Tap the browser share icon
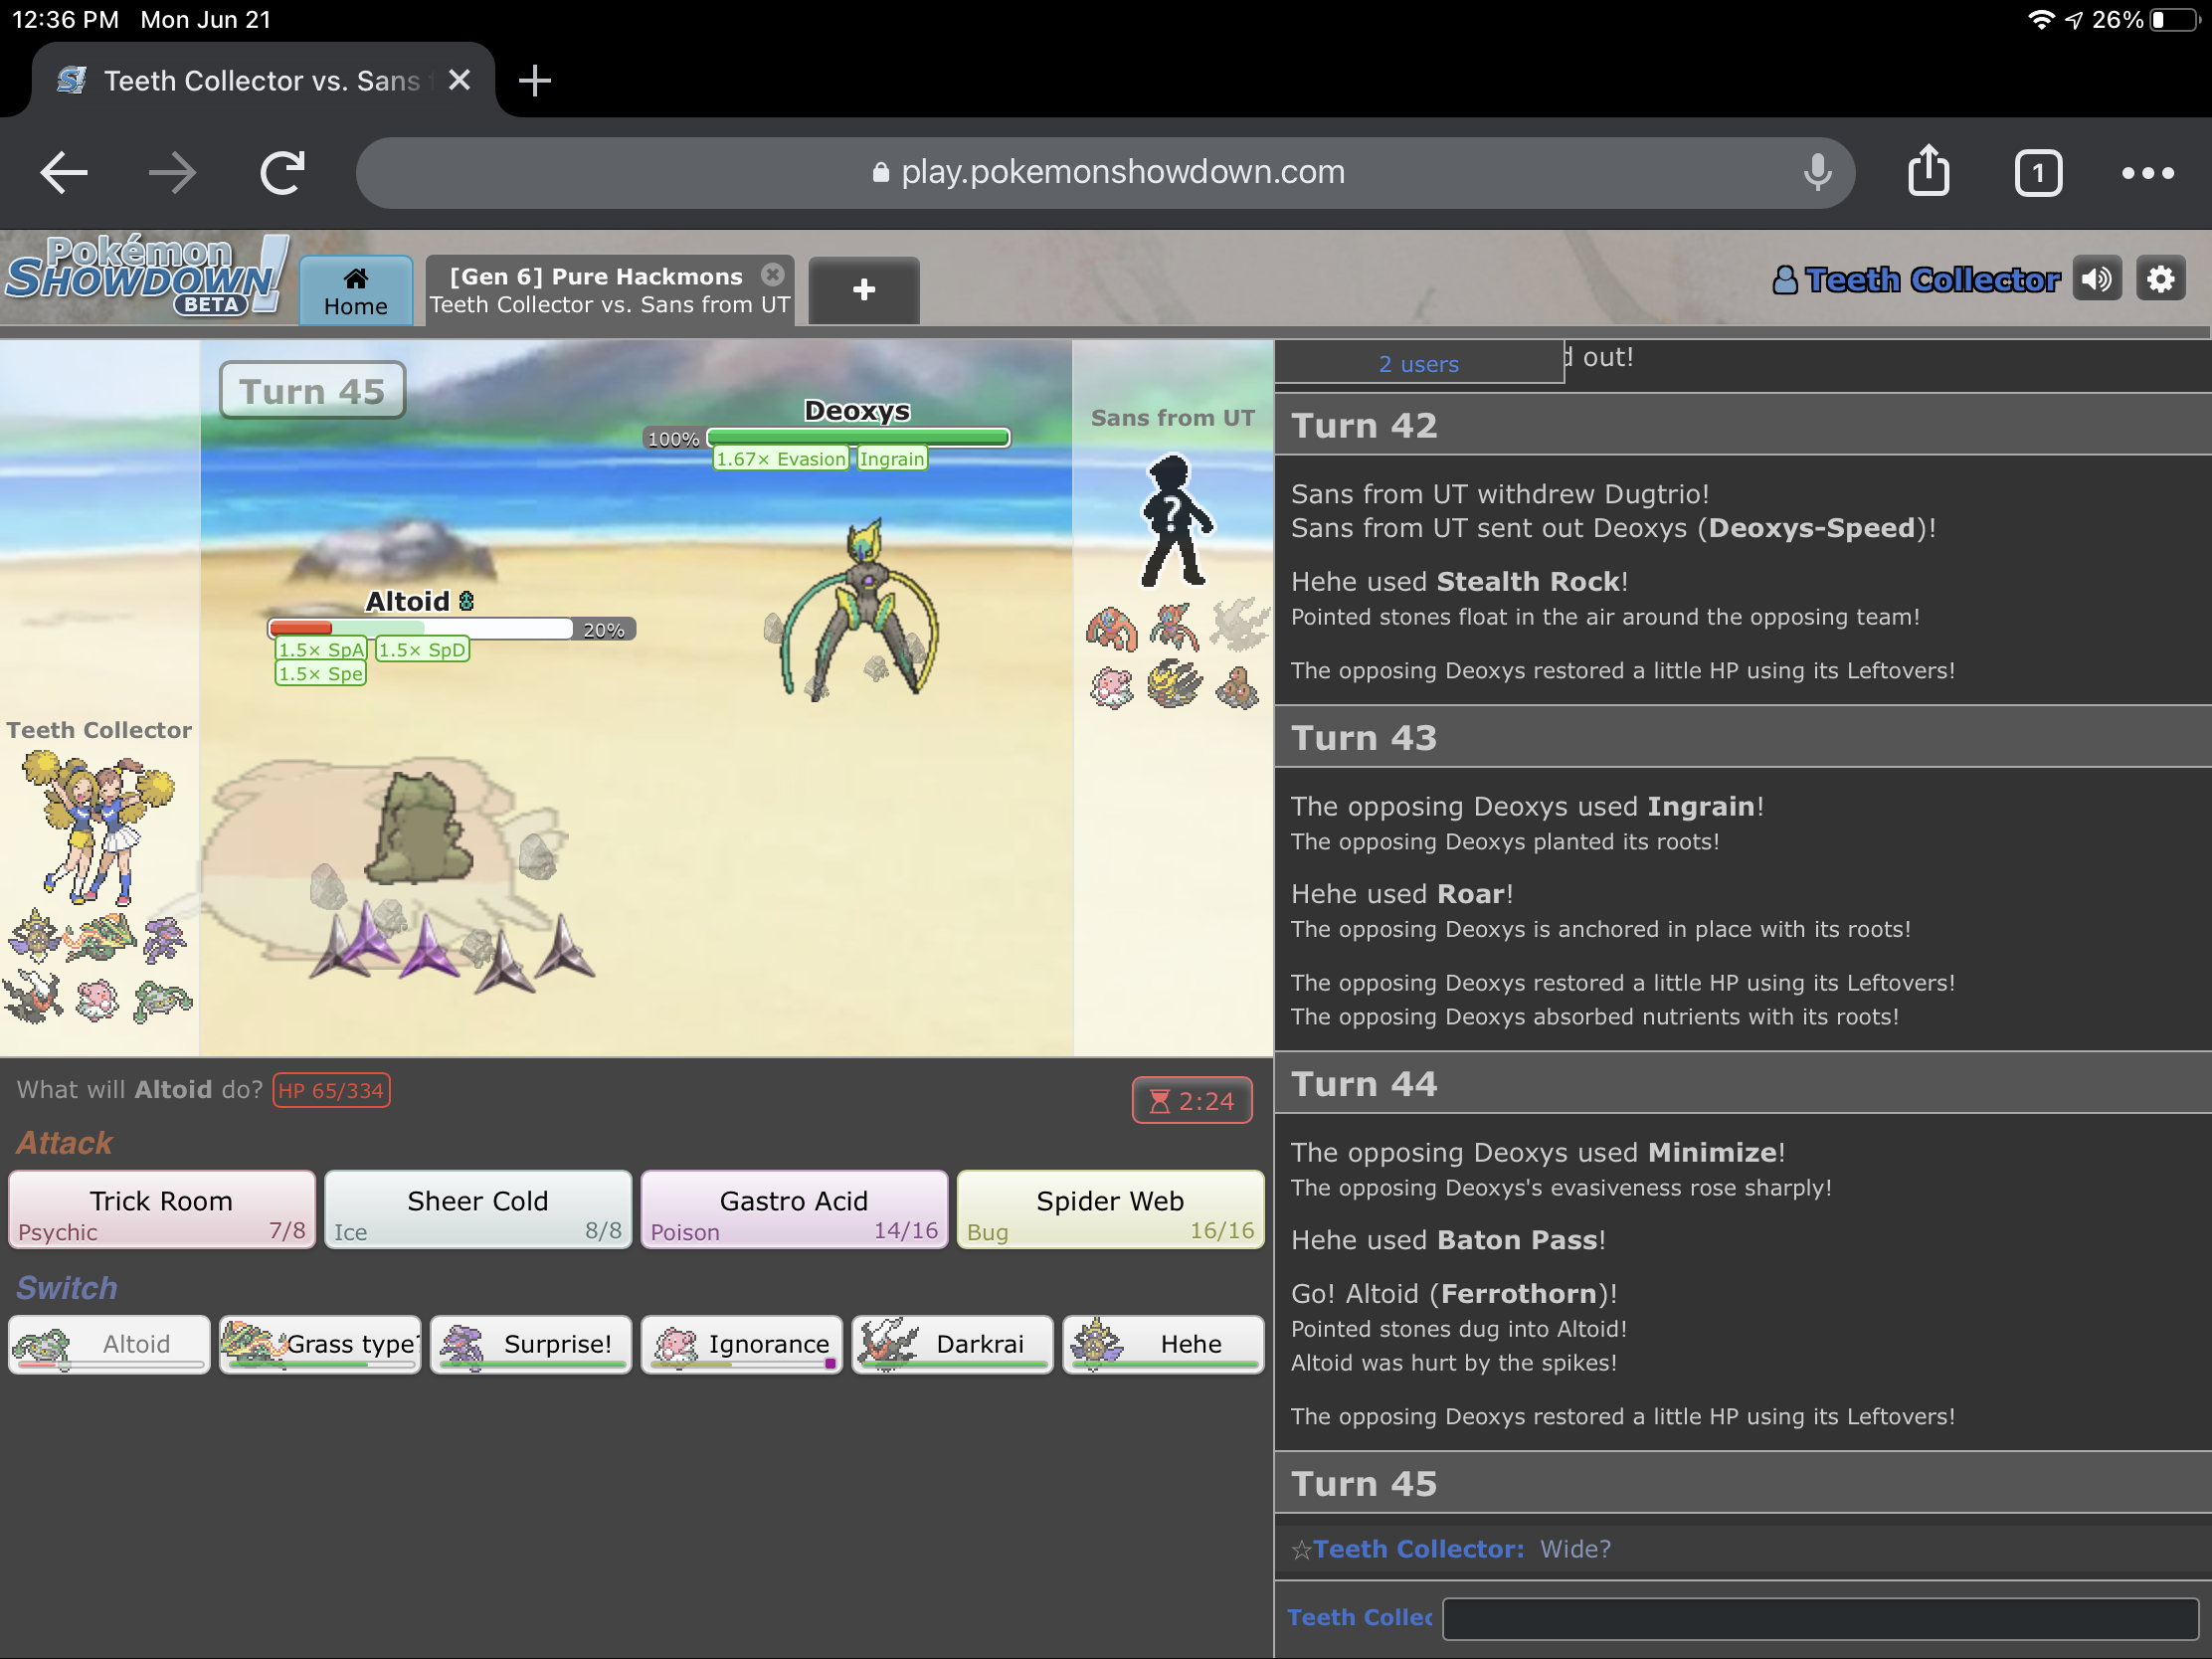 point(1927,172)
